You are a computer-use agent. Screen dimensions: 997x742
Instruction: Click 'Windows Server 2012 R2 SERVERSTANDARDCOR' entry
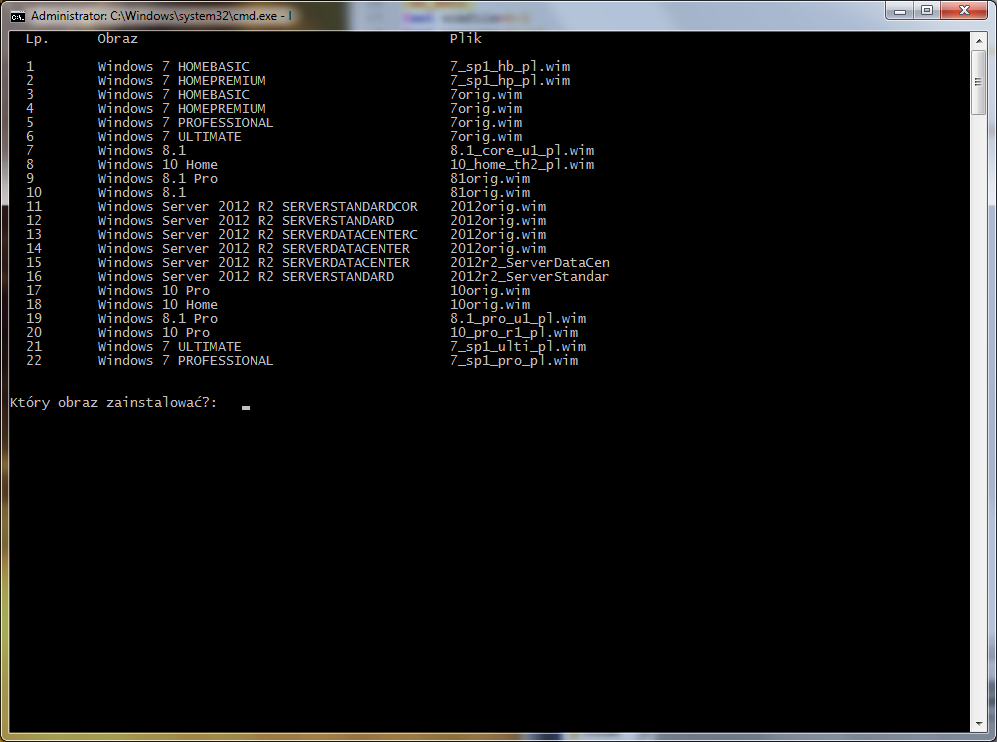[x=258, y=207]
